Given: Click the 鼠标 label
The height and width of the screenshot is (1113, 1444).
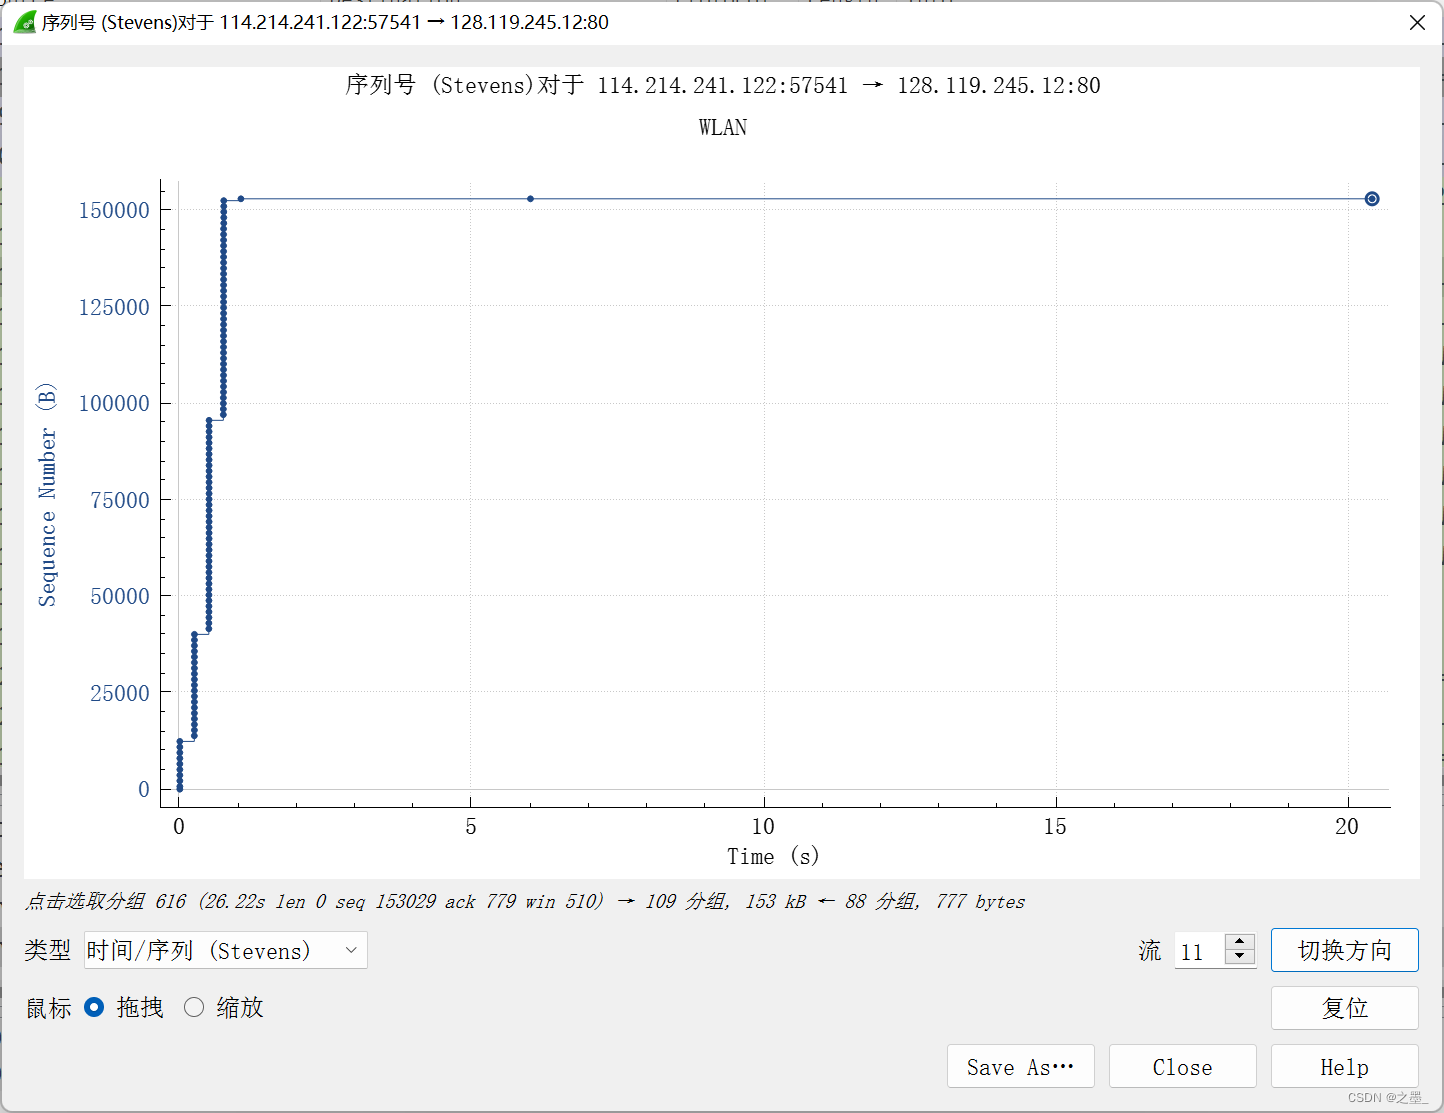Looking at the screenshot, I should 48,1008.
